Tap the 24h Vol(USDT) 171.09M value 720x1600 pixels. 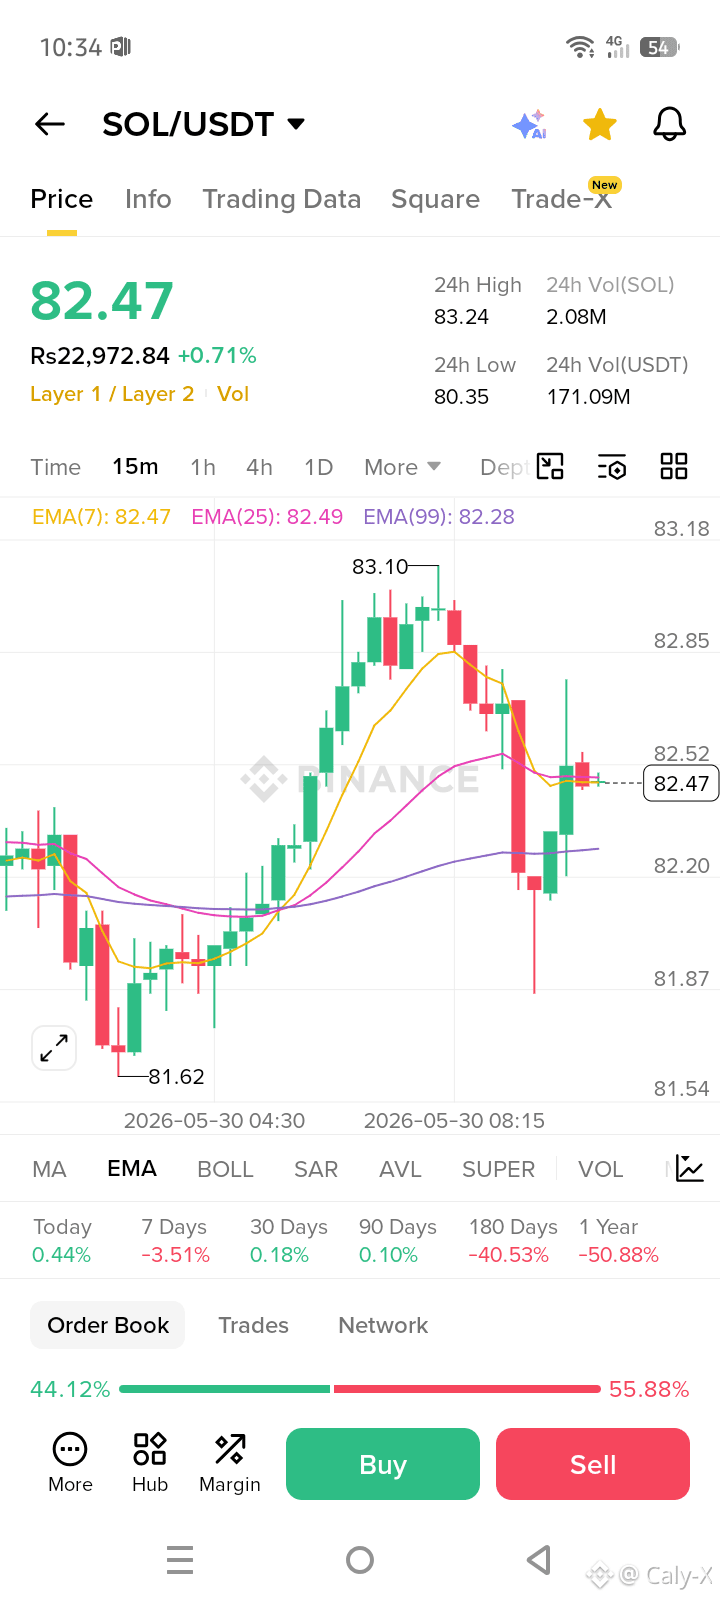point(588,397)
